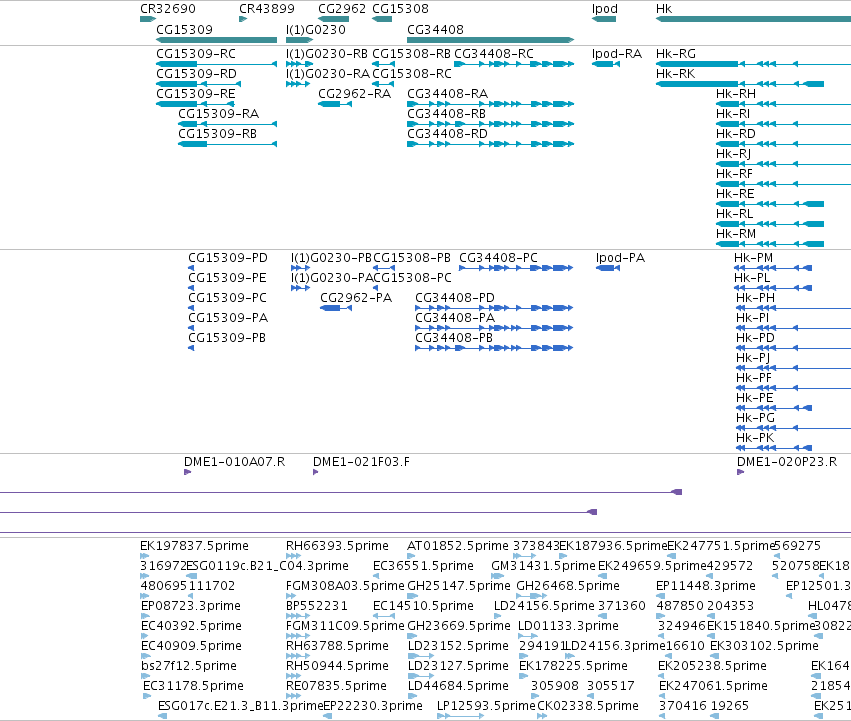The height and width of the screenshot is (721, 851).
Task: Click protein label Hk-PK
Action: click(x=755, y=438)
